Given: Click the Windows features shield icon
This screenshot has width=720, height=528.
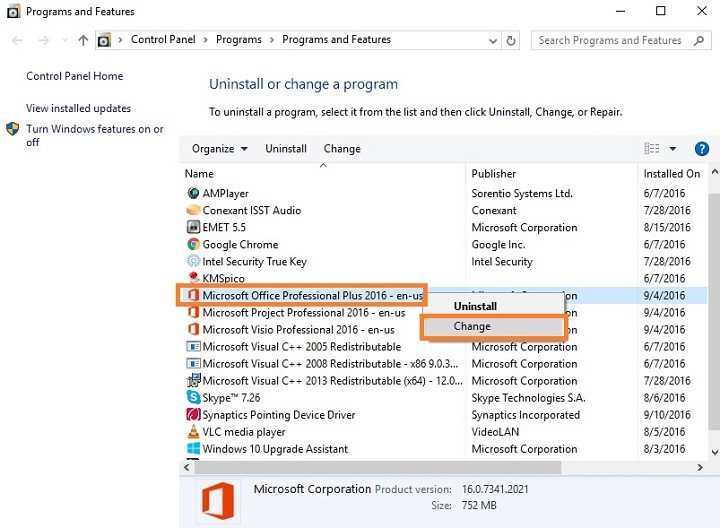Looking at the screenshot, I should point(13,129).
